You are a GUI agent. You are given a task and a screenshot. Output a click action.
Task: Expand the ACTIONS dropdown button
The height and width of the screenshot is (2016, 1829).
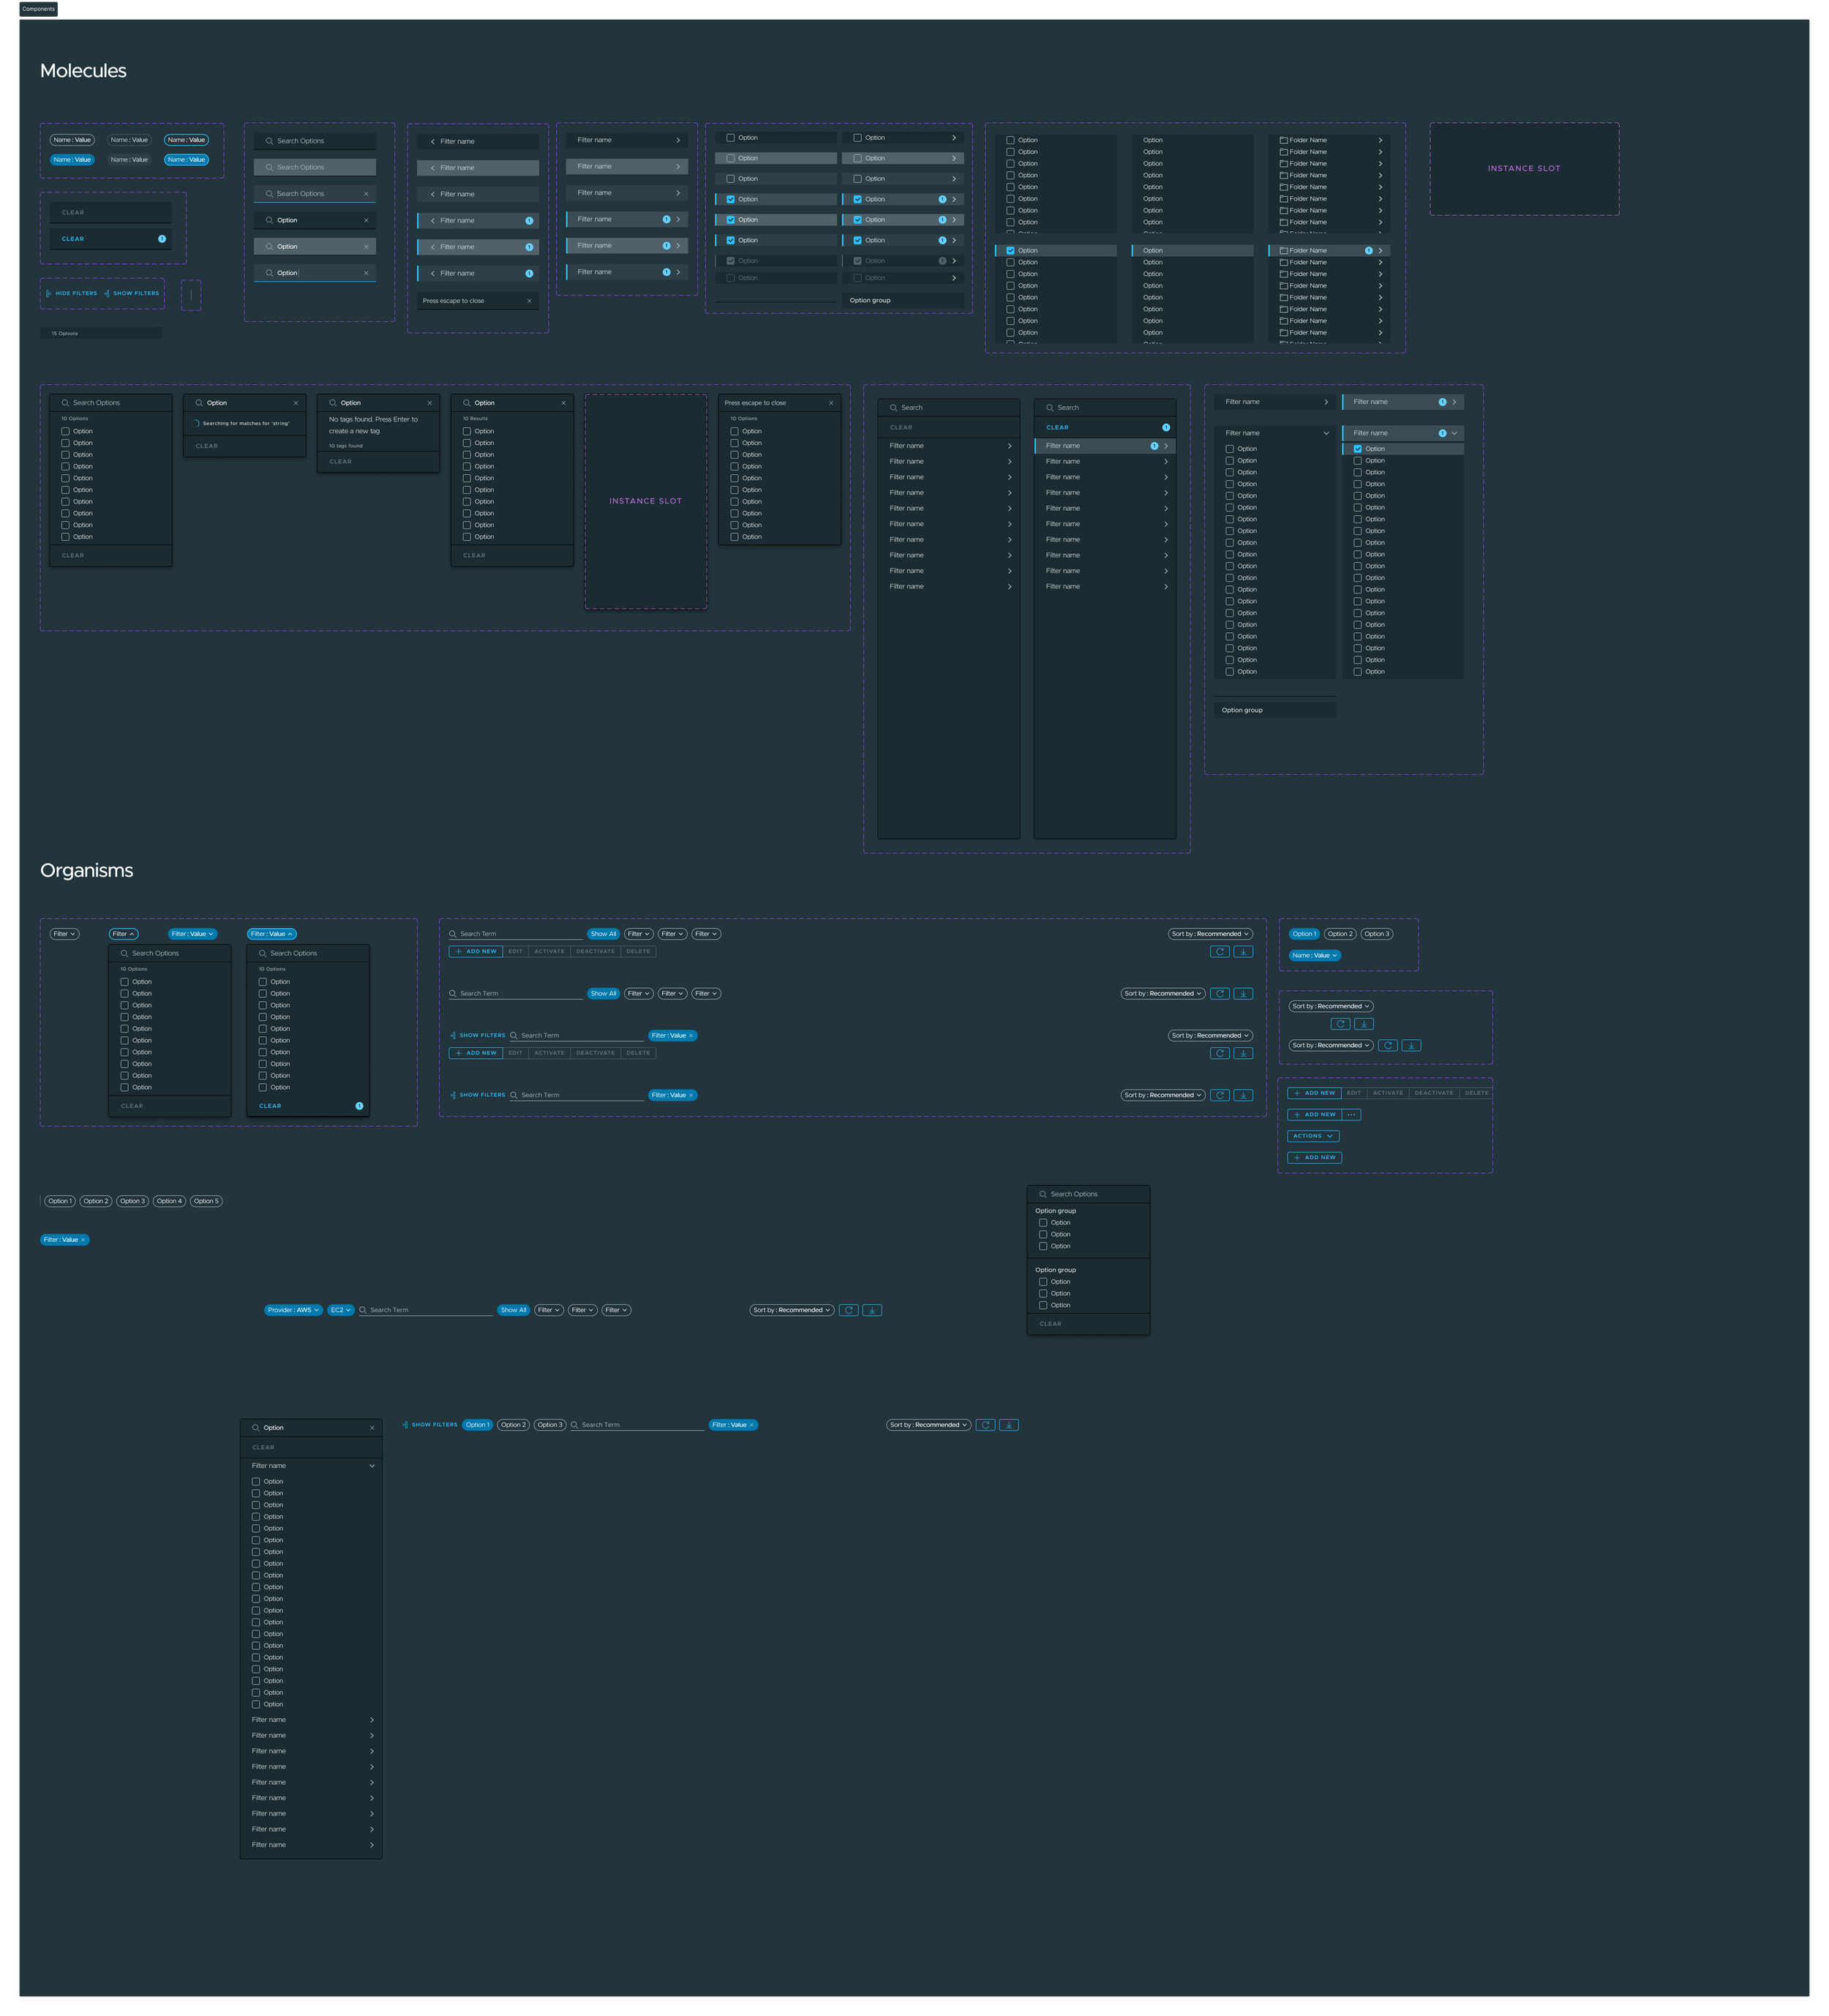[x=1313, y=1136]
